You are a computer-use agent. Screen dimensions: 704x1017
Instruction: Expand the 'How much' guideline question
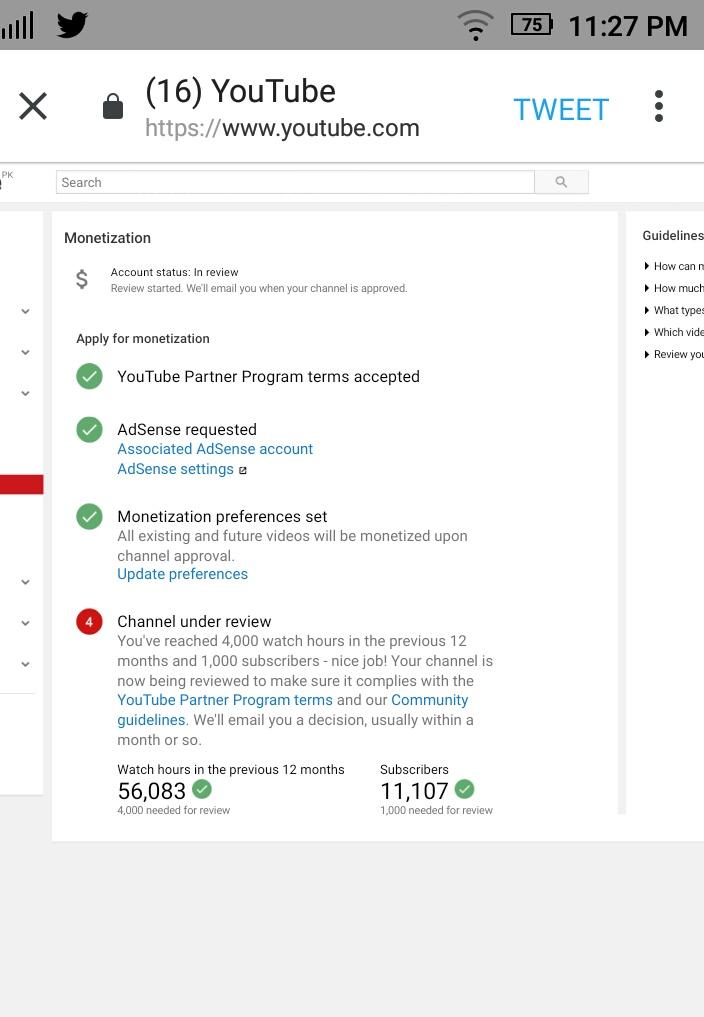[x=674, y=288]
